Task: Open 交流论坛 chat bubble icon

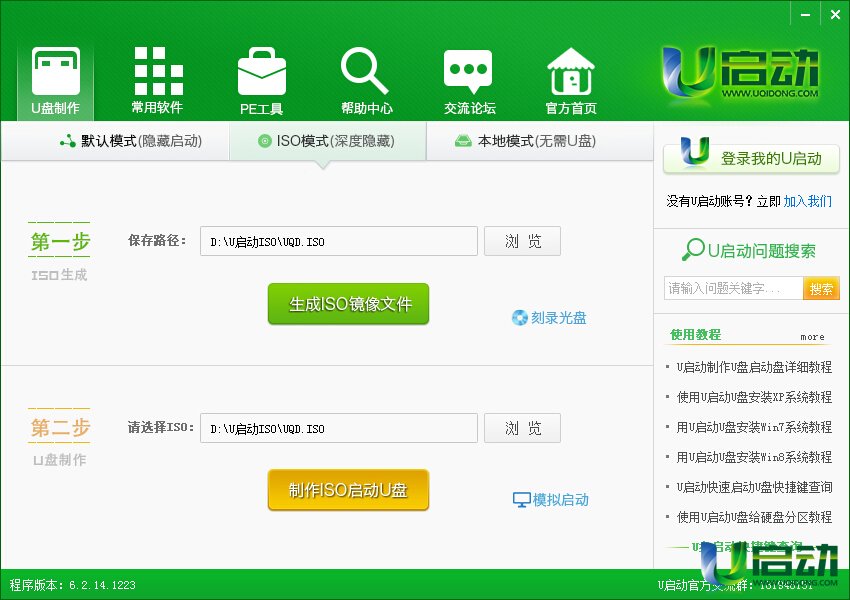Action: click(x=469, y=80)
